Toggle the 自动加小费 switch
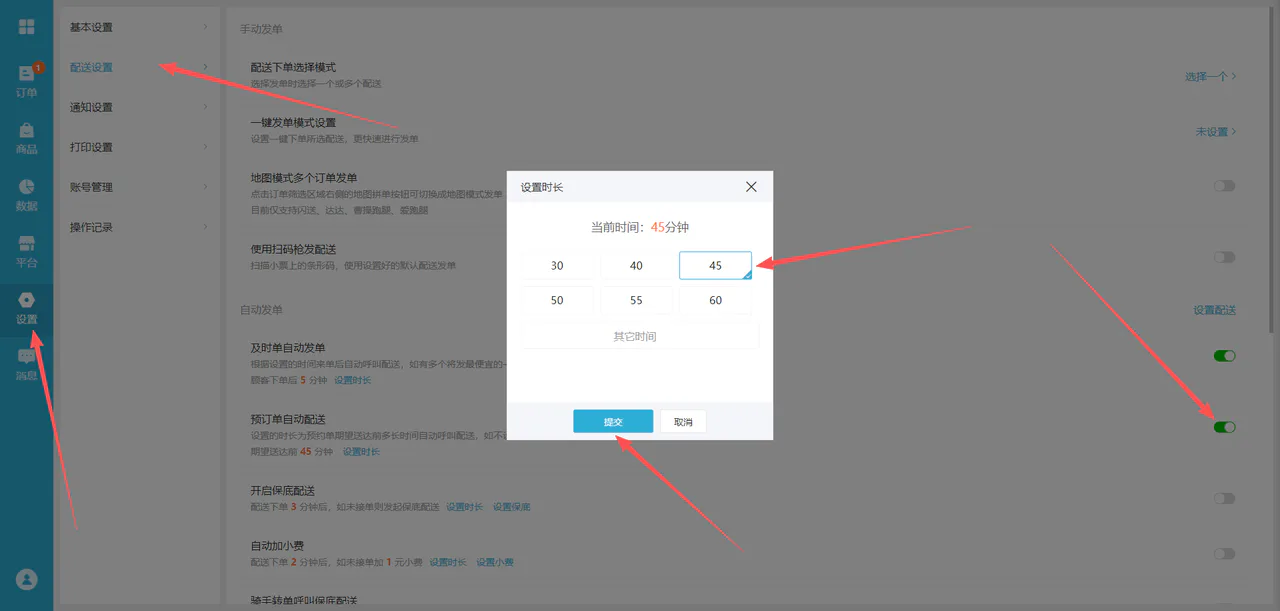This screenshot has width=1280, height=611. 1225,554
